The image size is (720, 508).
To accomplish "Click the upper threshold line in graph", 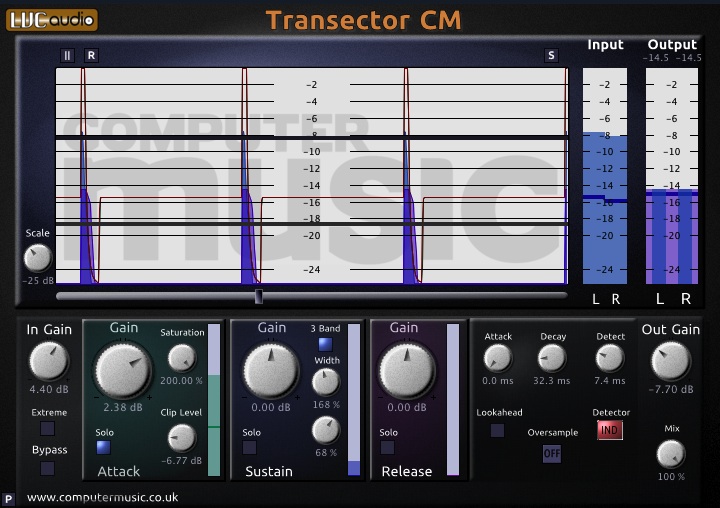I will pyautogui.click(x=312, y=137).
